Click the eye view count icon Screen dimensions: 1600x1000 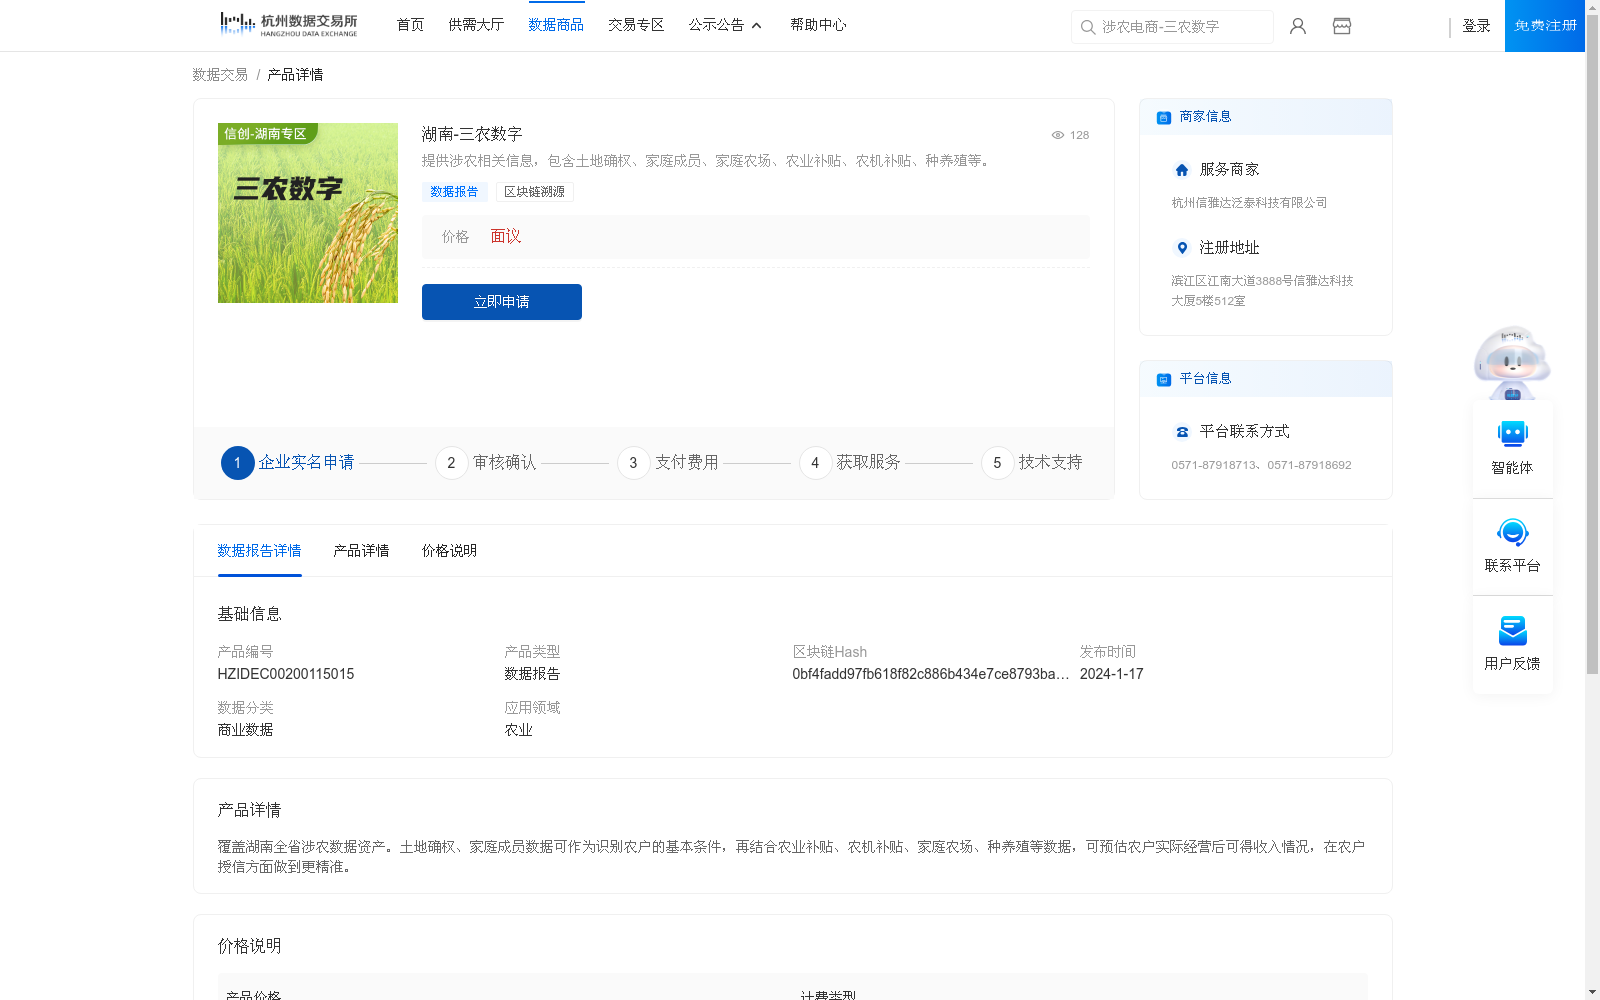tap(1058, 135)
